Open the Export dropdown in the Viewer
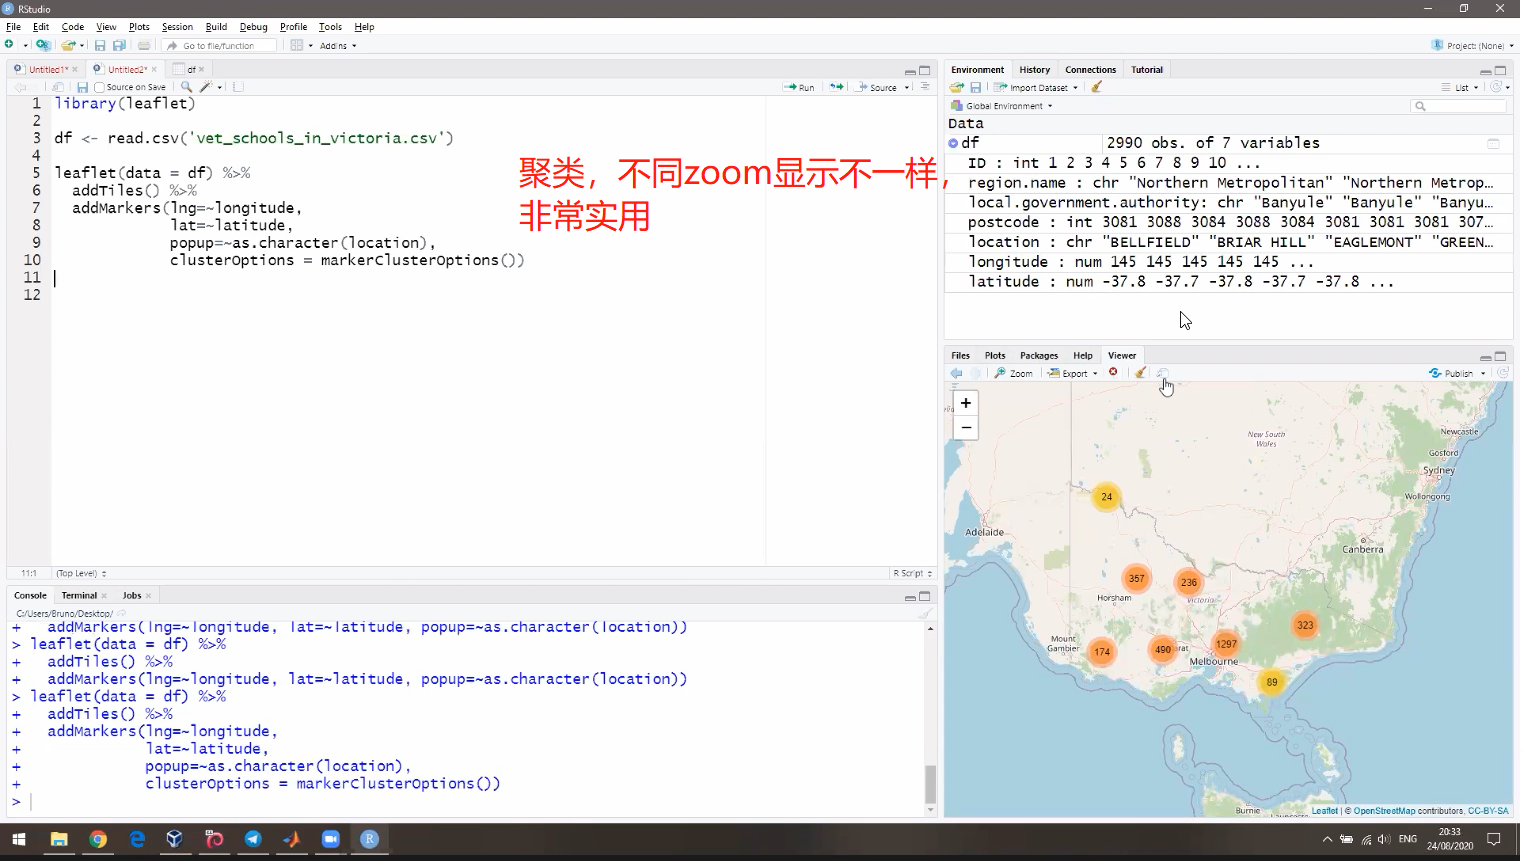 [1073, 373]
